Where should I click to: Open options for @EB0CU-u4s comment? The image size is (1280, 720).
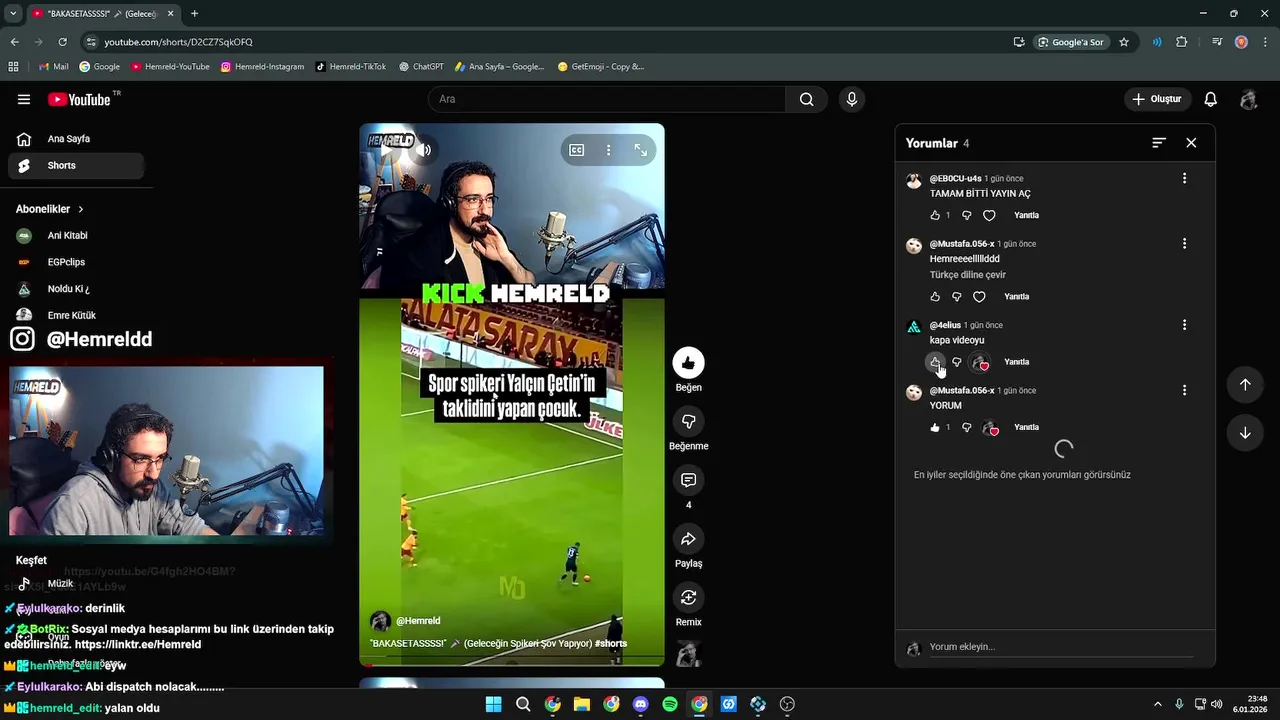[1184, 178]
